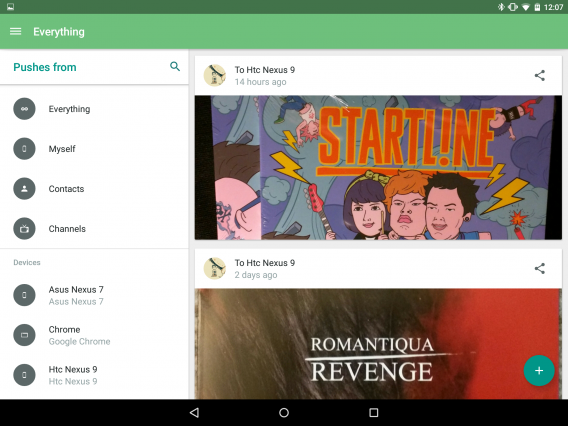Tap the 14 hours ago timestamp
Screen dimensions: 568x426
(x=260, y=82)
